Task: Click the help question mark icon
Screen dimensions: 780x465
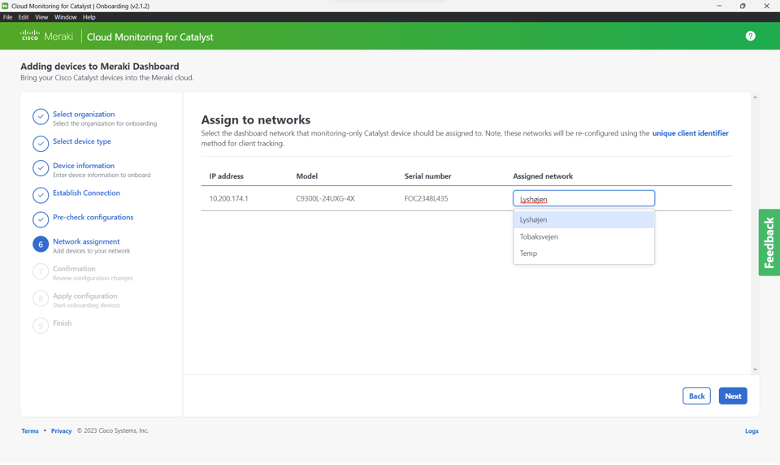Action: pyautogui.click(x=750, y=36)
